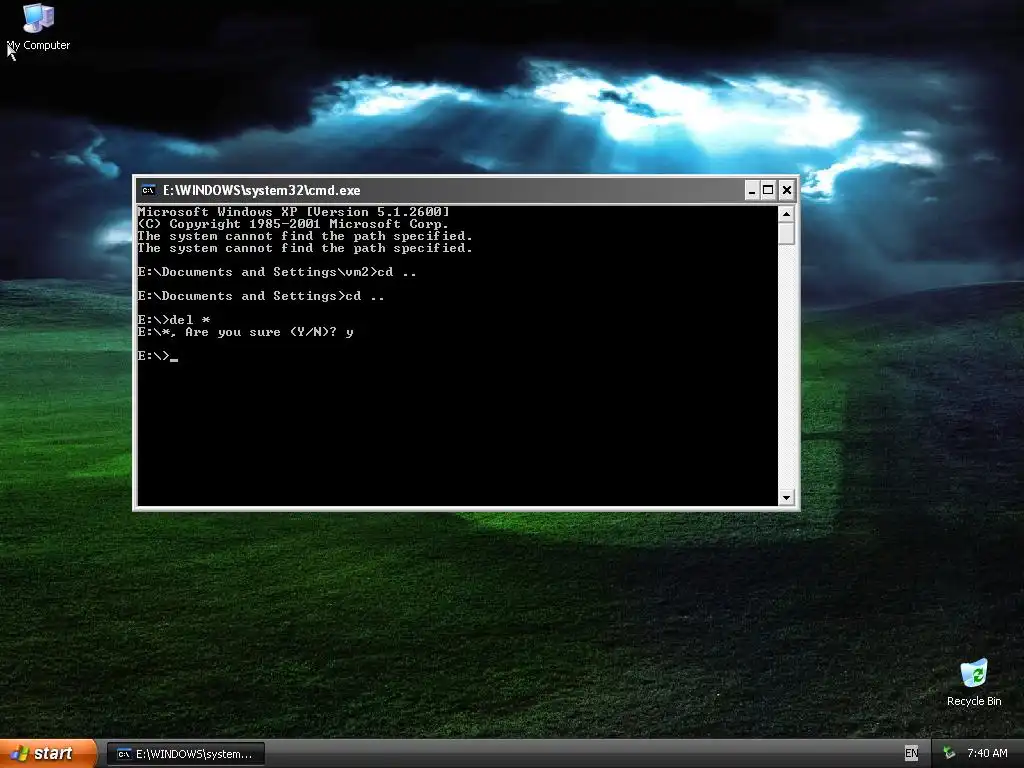Click the 'del *' command line
Screen dimensions: 1024x768
174,319
